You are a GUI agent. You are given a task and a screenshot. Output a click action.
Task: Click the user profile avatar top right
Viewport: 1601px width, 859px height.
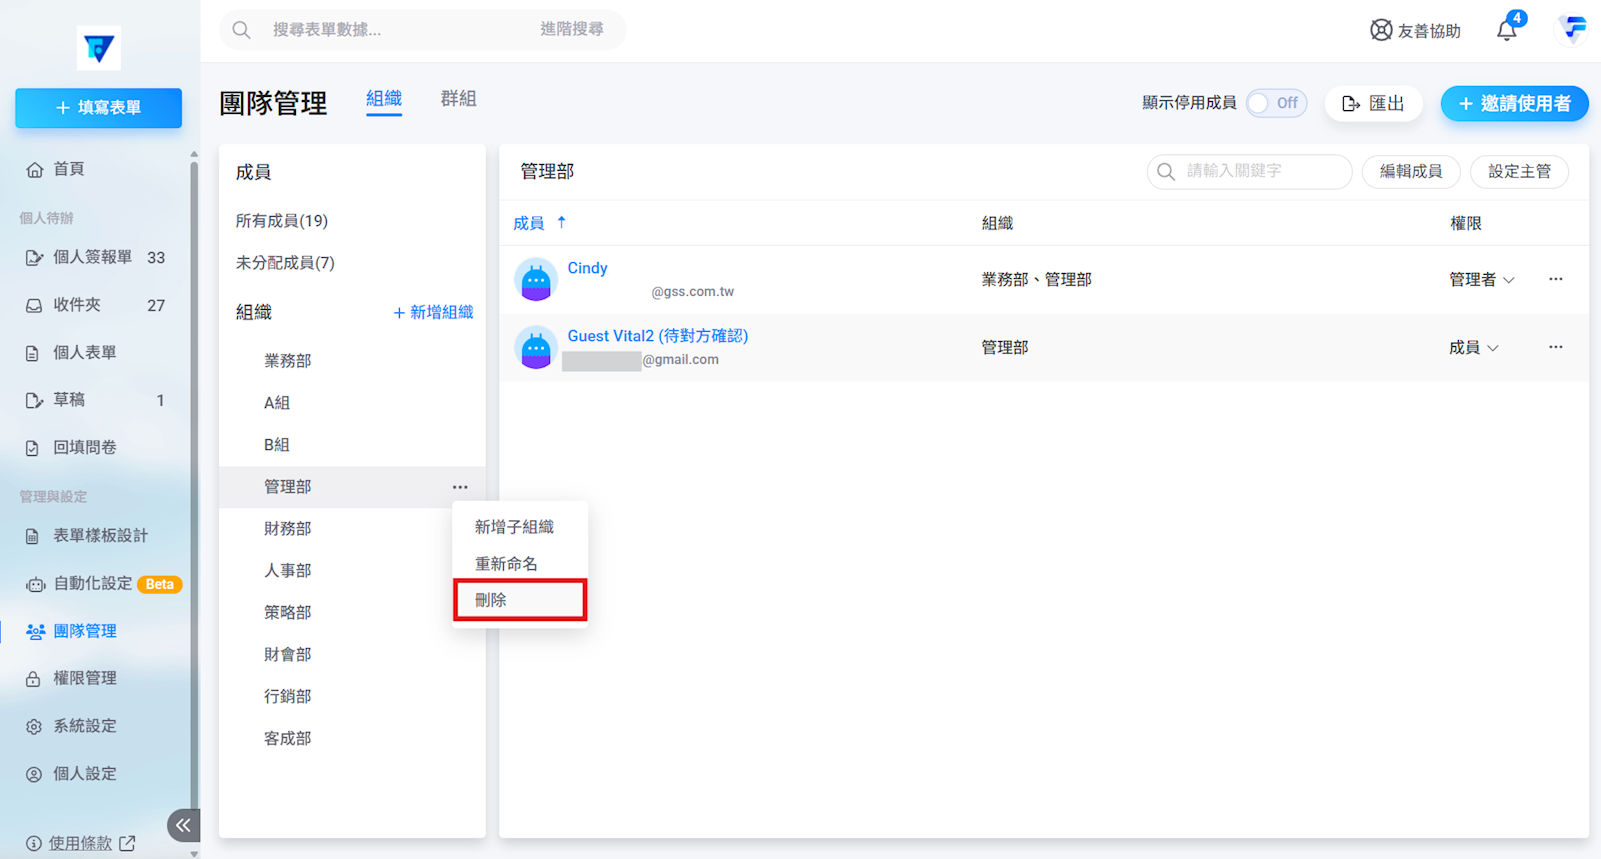coord(1573,29)
